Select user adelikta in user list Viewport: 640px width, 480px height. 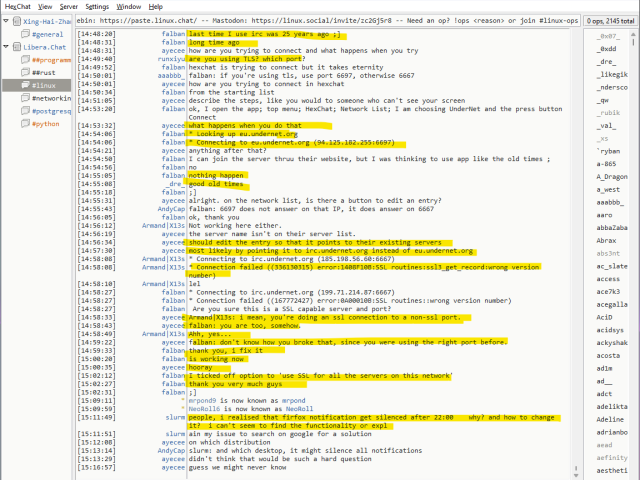tap(612, 407)
